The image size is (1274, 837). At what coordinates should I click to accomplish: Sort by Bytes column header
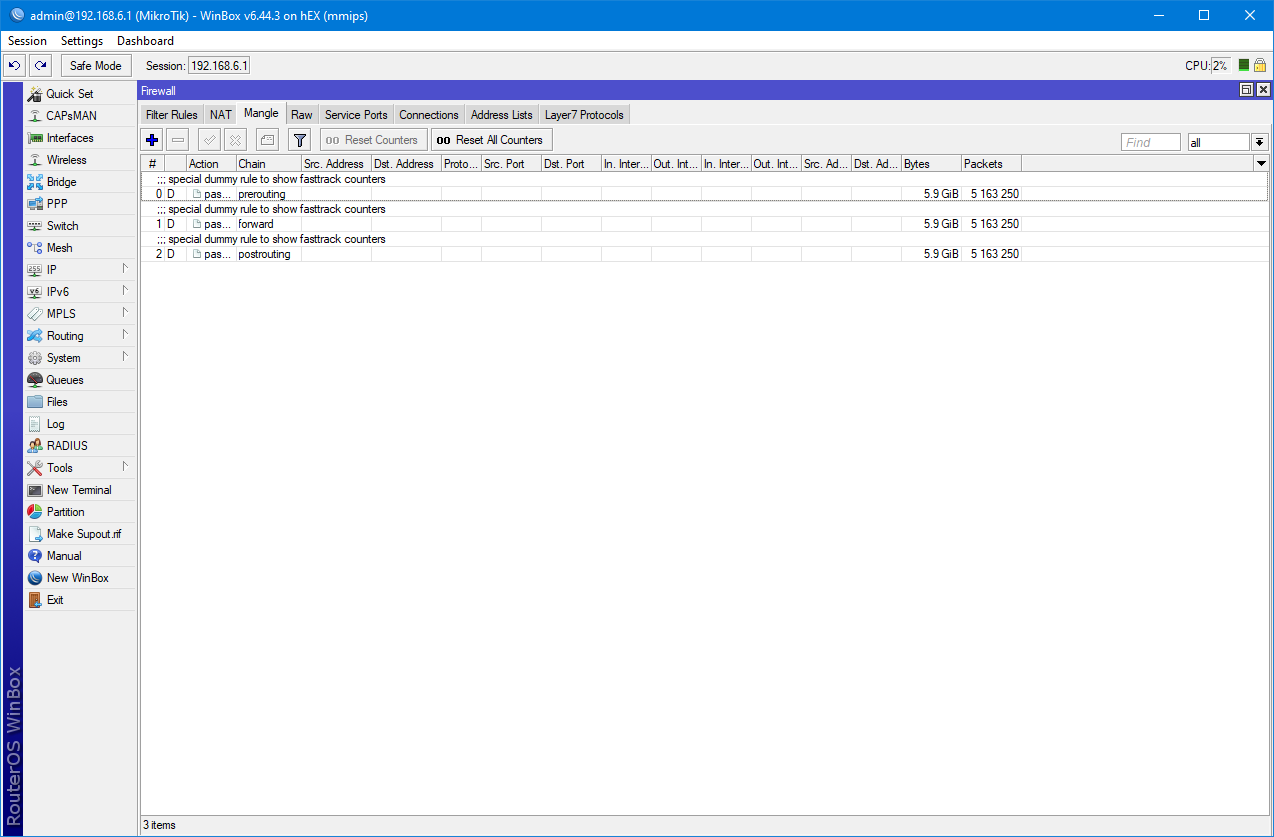pyautogui.click(x=931, y=163)
